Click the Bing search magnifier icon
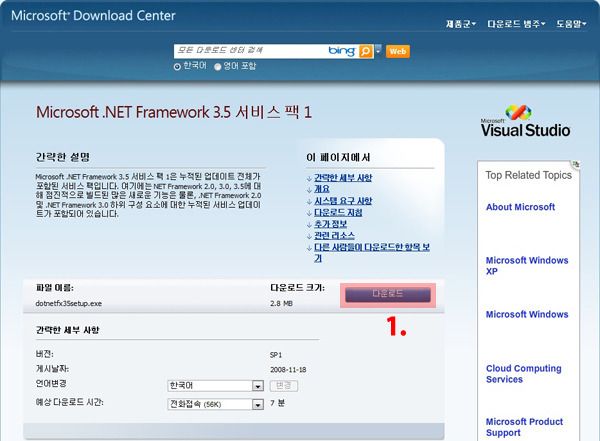The height and width of the screenshot is (441, 600). coord(365,51)
